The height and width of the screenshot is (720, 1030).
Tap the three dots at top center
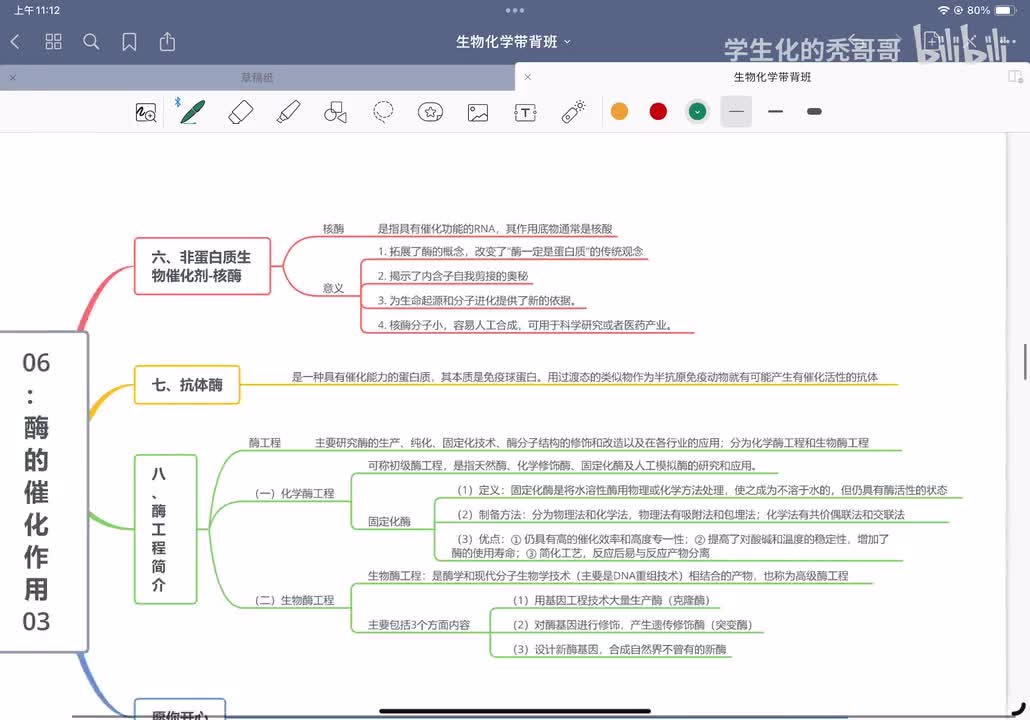pos(515,11)
